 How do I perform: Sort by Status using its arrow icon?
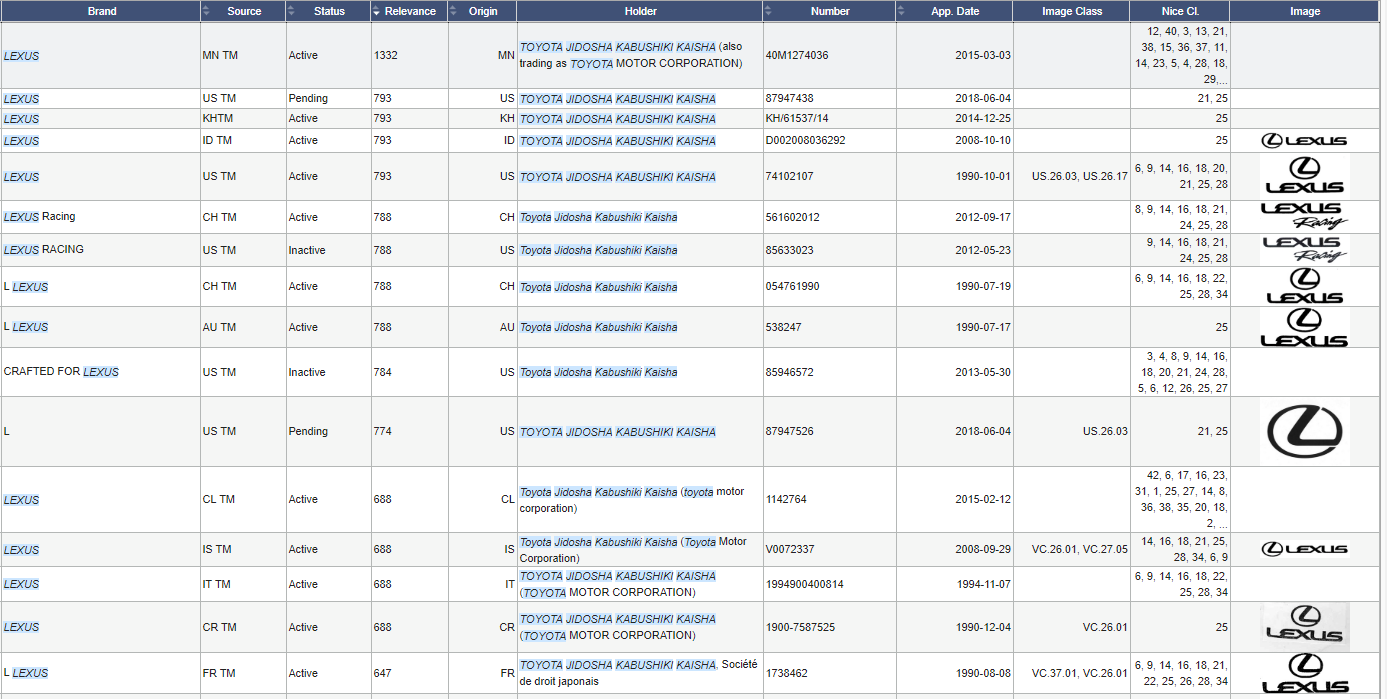pos(291,11)
